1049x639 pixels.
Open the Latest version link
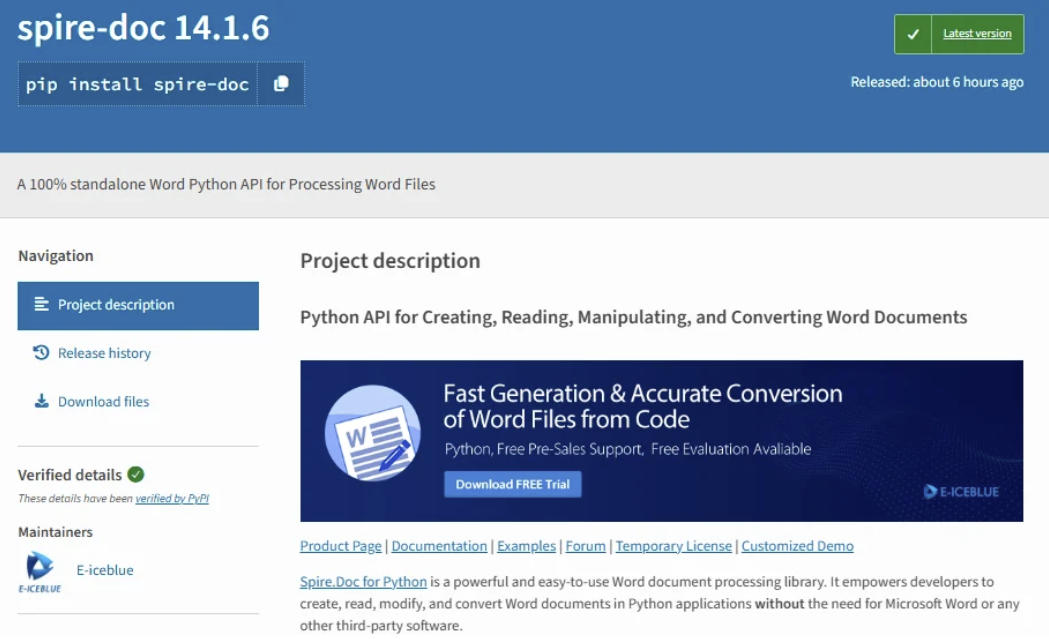[977, 33]
